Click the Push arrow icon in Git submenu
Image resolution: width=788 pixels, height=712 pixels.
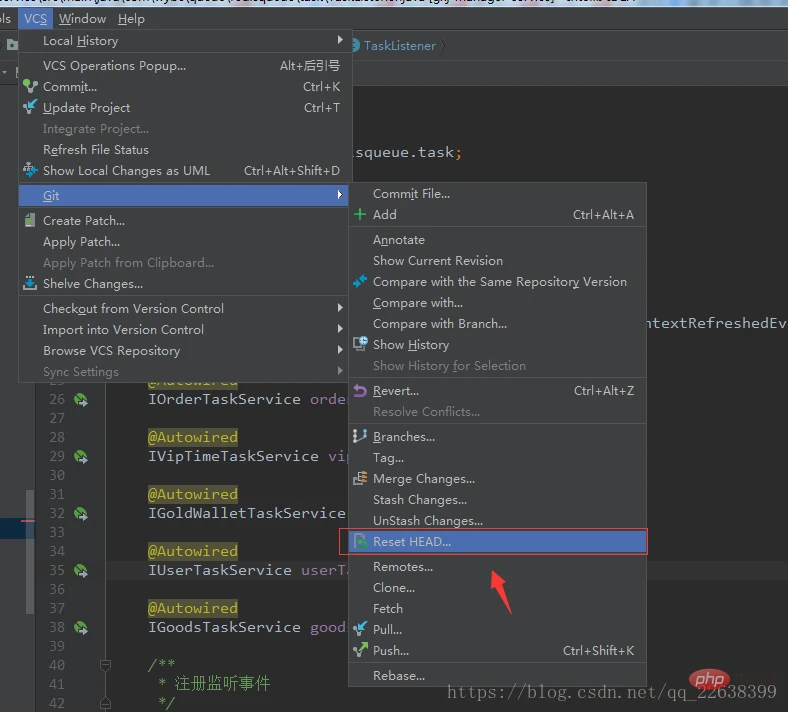pos(360,650)
